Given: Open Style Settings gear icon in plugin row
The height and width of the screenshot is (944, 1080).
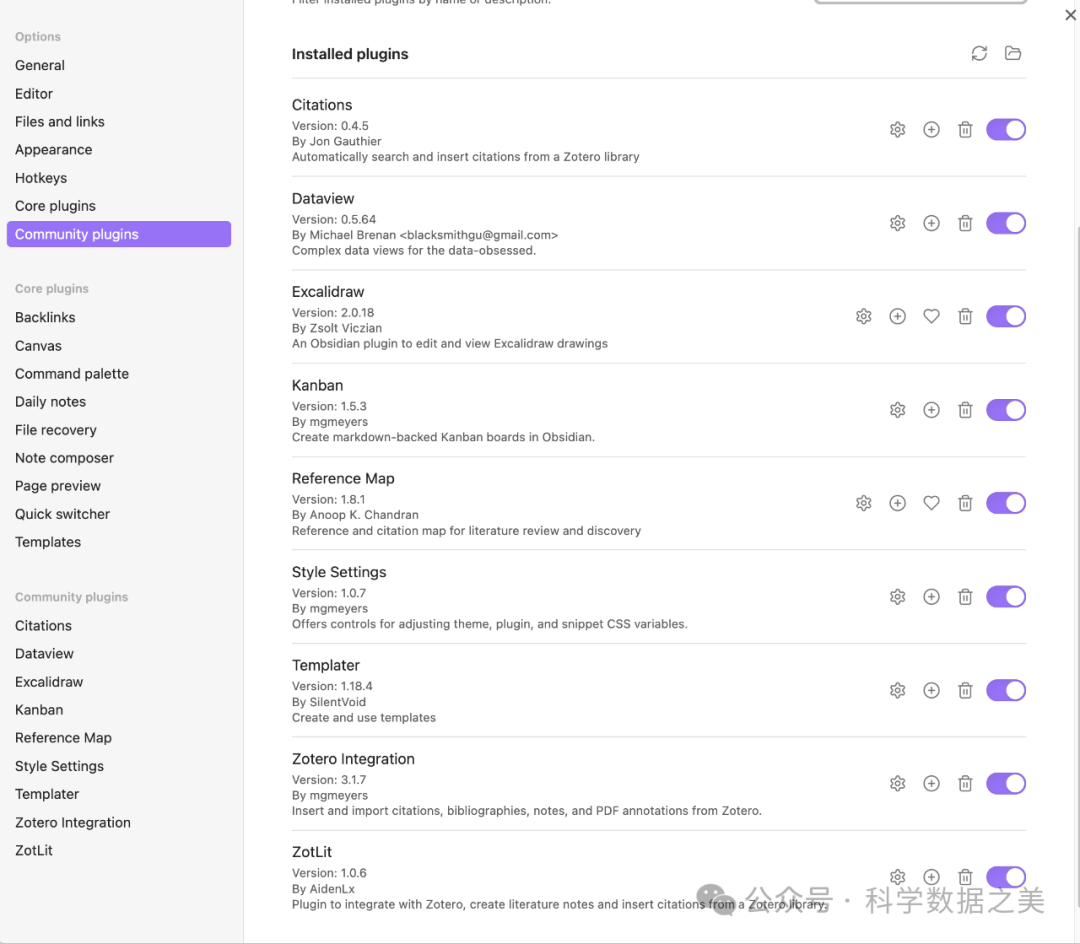Looking at the screenshot, I should 897,597.
